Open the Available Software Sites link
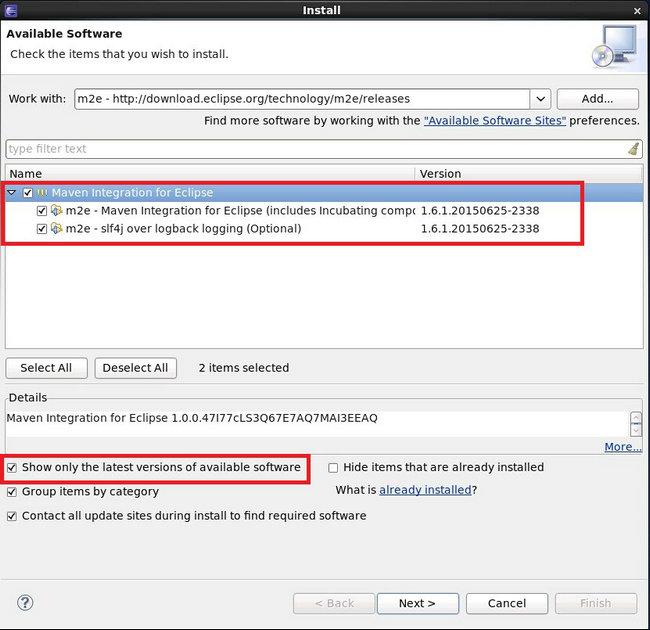Screen dimensions: 650x630 495,121
